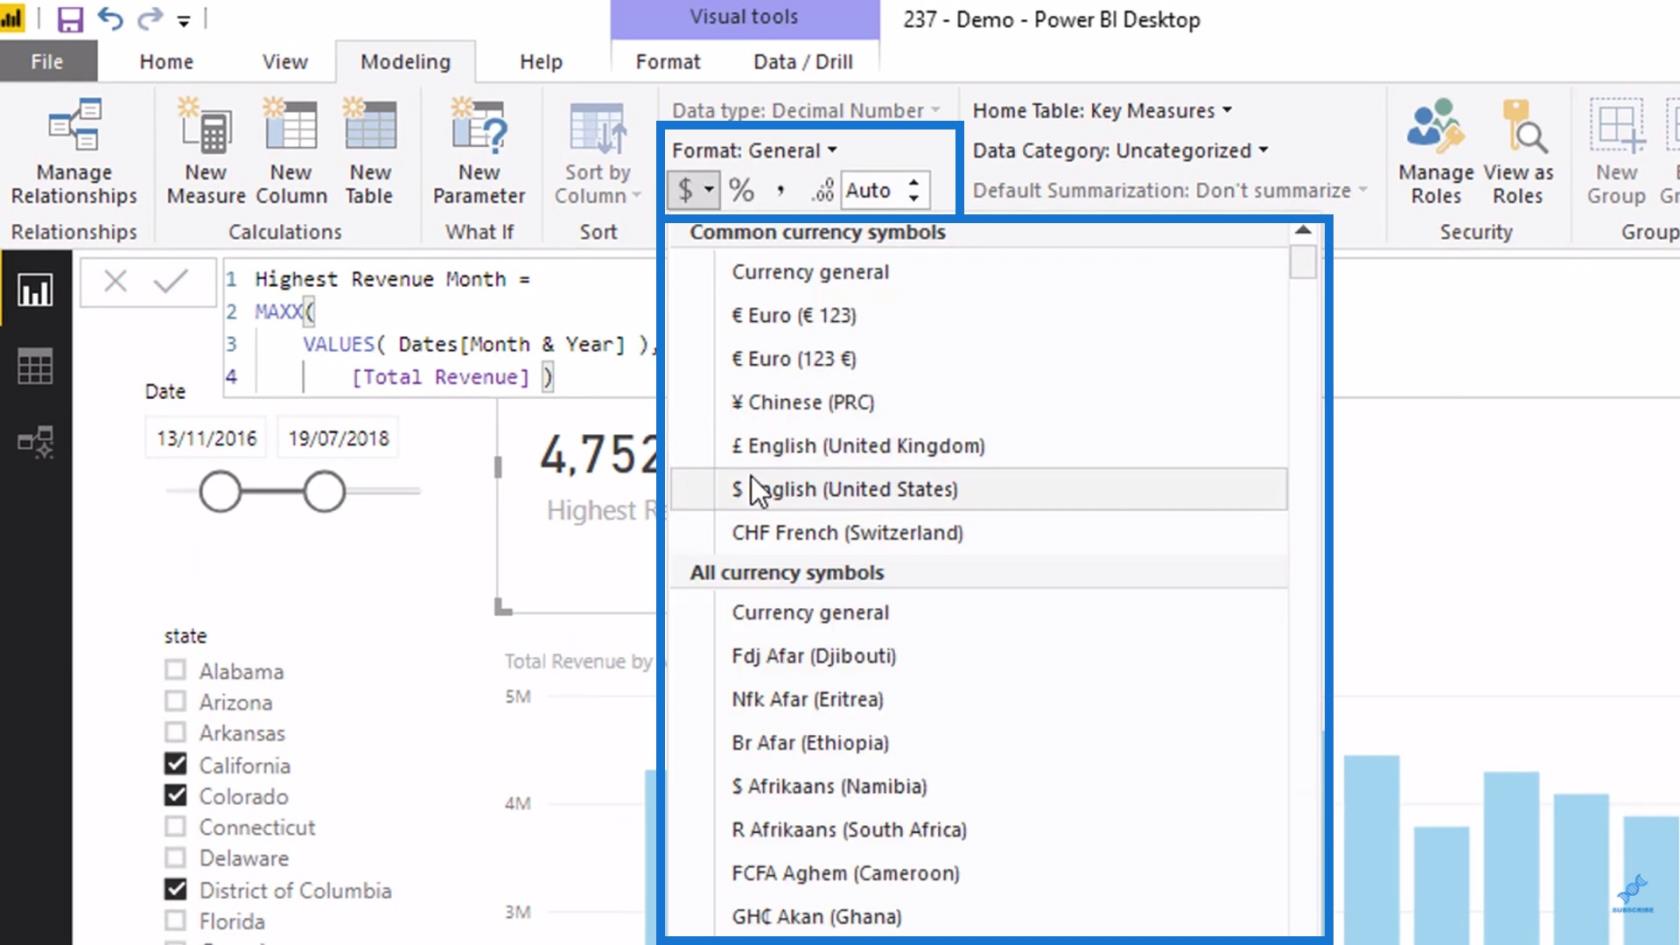1680x945 pixels.
Task: Choose € Euro (123 €) format
Action: tap(979, 359)
